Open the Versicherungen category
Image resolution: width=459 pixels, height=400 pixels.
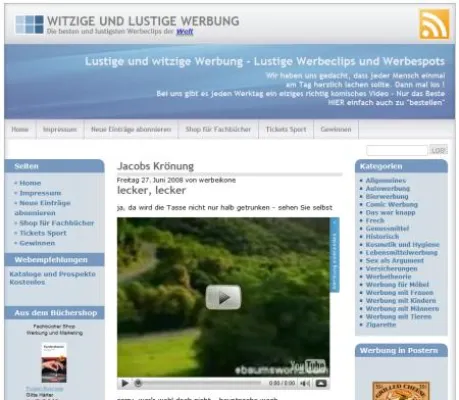tap(391, 268)
